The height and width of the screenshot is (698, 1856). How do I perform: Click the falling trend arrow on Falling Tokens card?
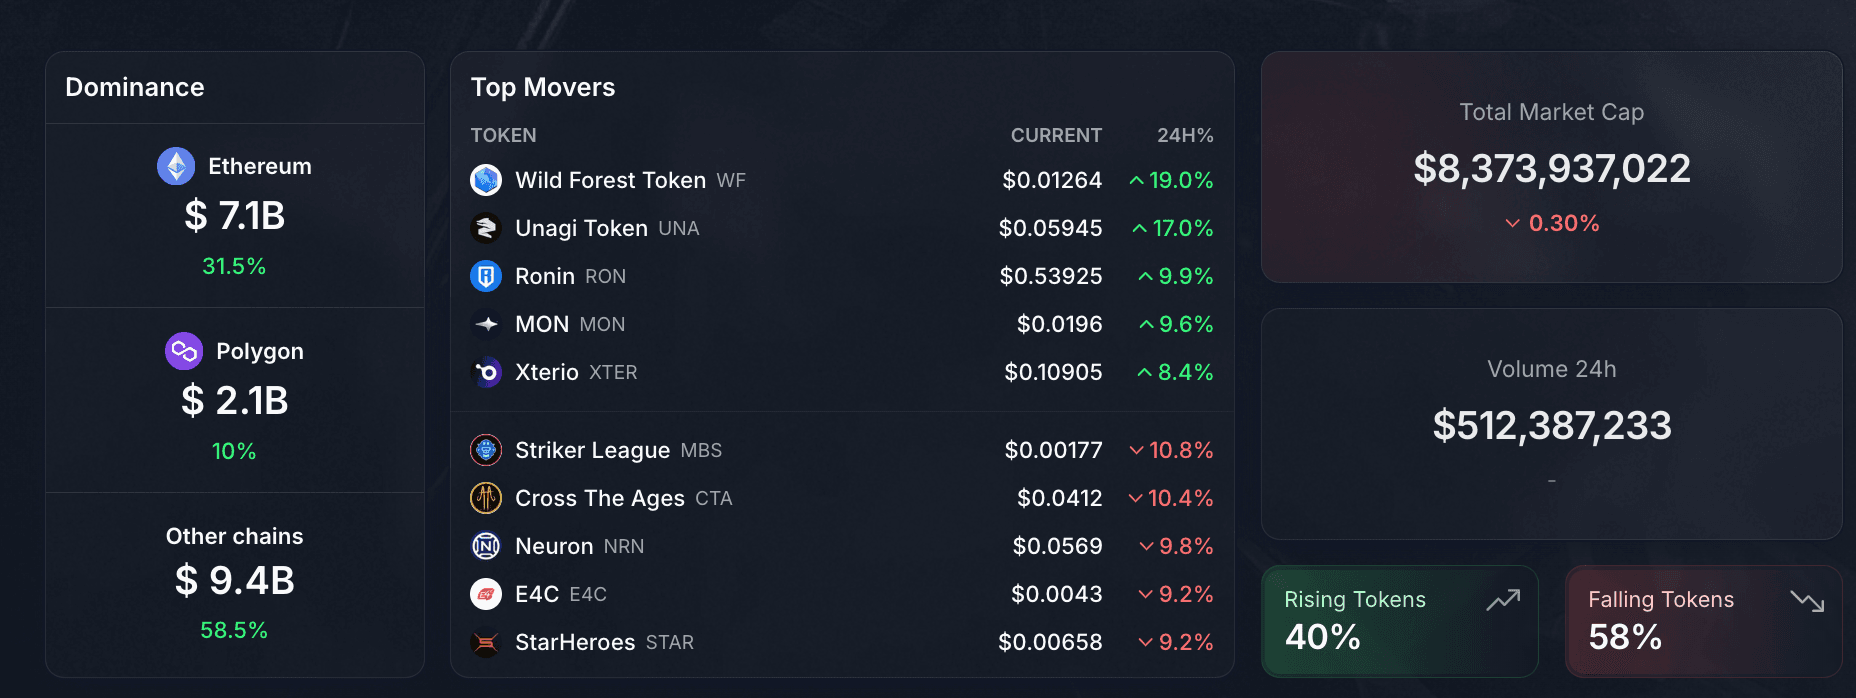[1811, 601]
